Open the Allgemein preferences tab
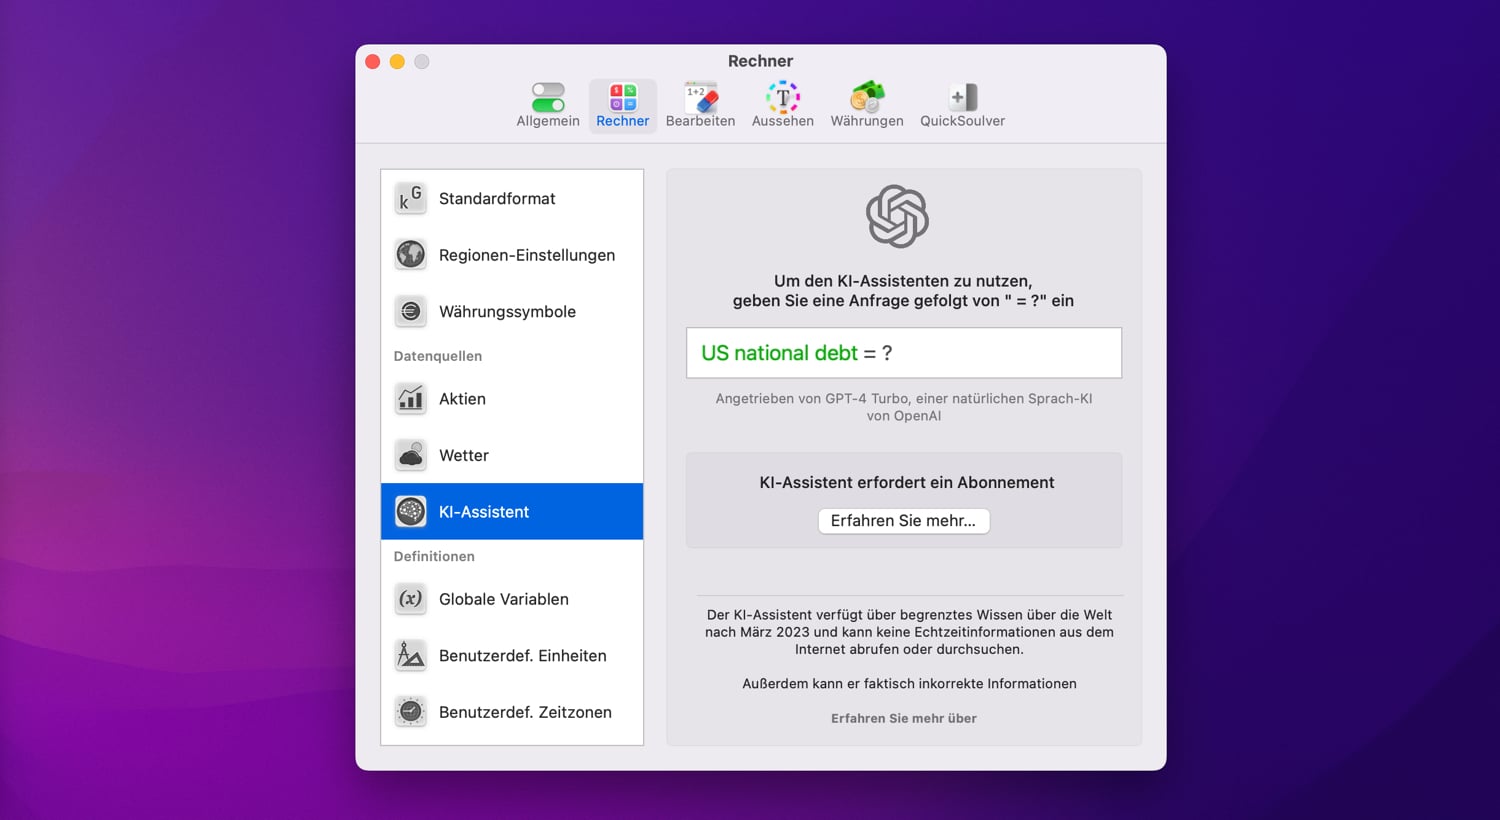Screen dimensions: 1500x820 (548, 105)
